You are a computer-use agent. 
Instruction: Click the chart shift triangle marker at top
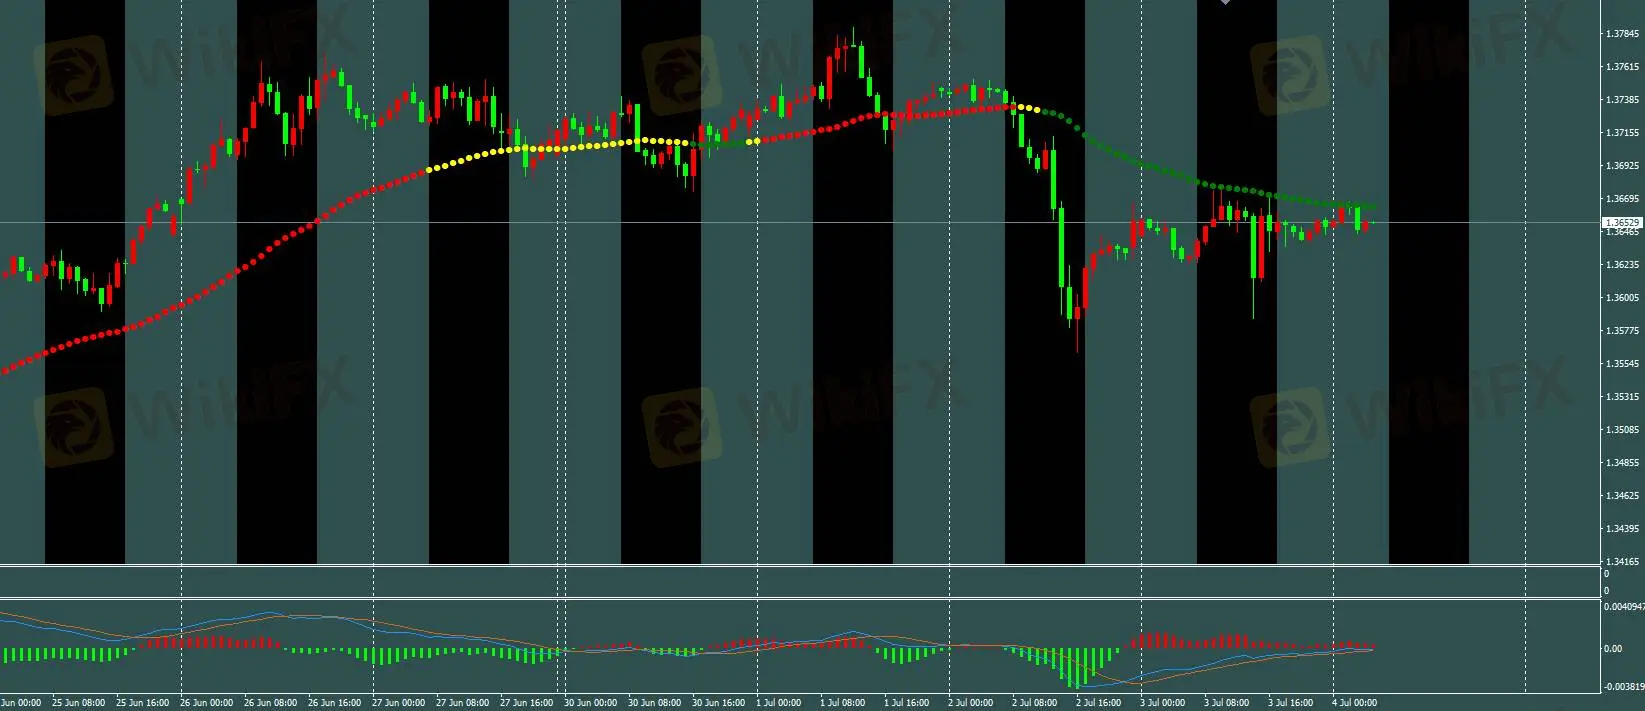point(1226,3)
